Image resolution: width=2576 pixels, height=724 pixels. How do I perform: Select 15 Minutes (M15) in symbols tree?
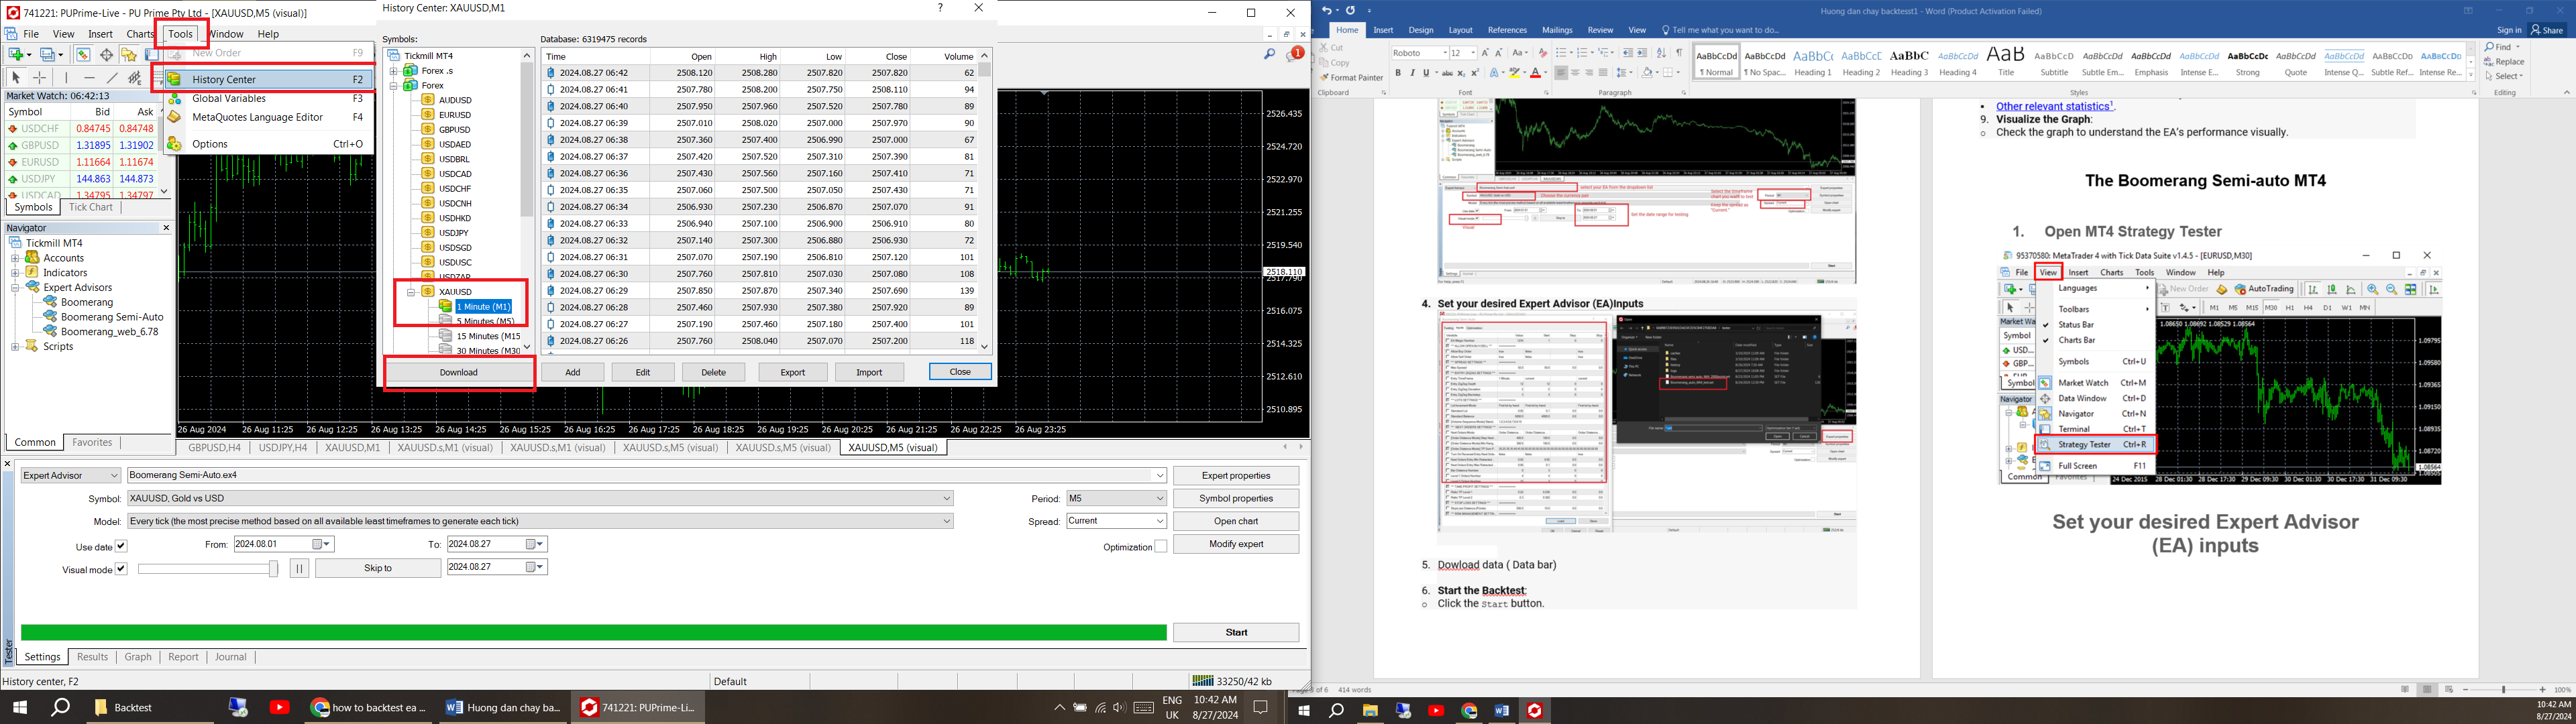(487, 336)
